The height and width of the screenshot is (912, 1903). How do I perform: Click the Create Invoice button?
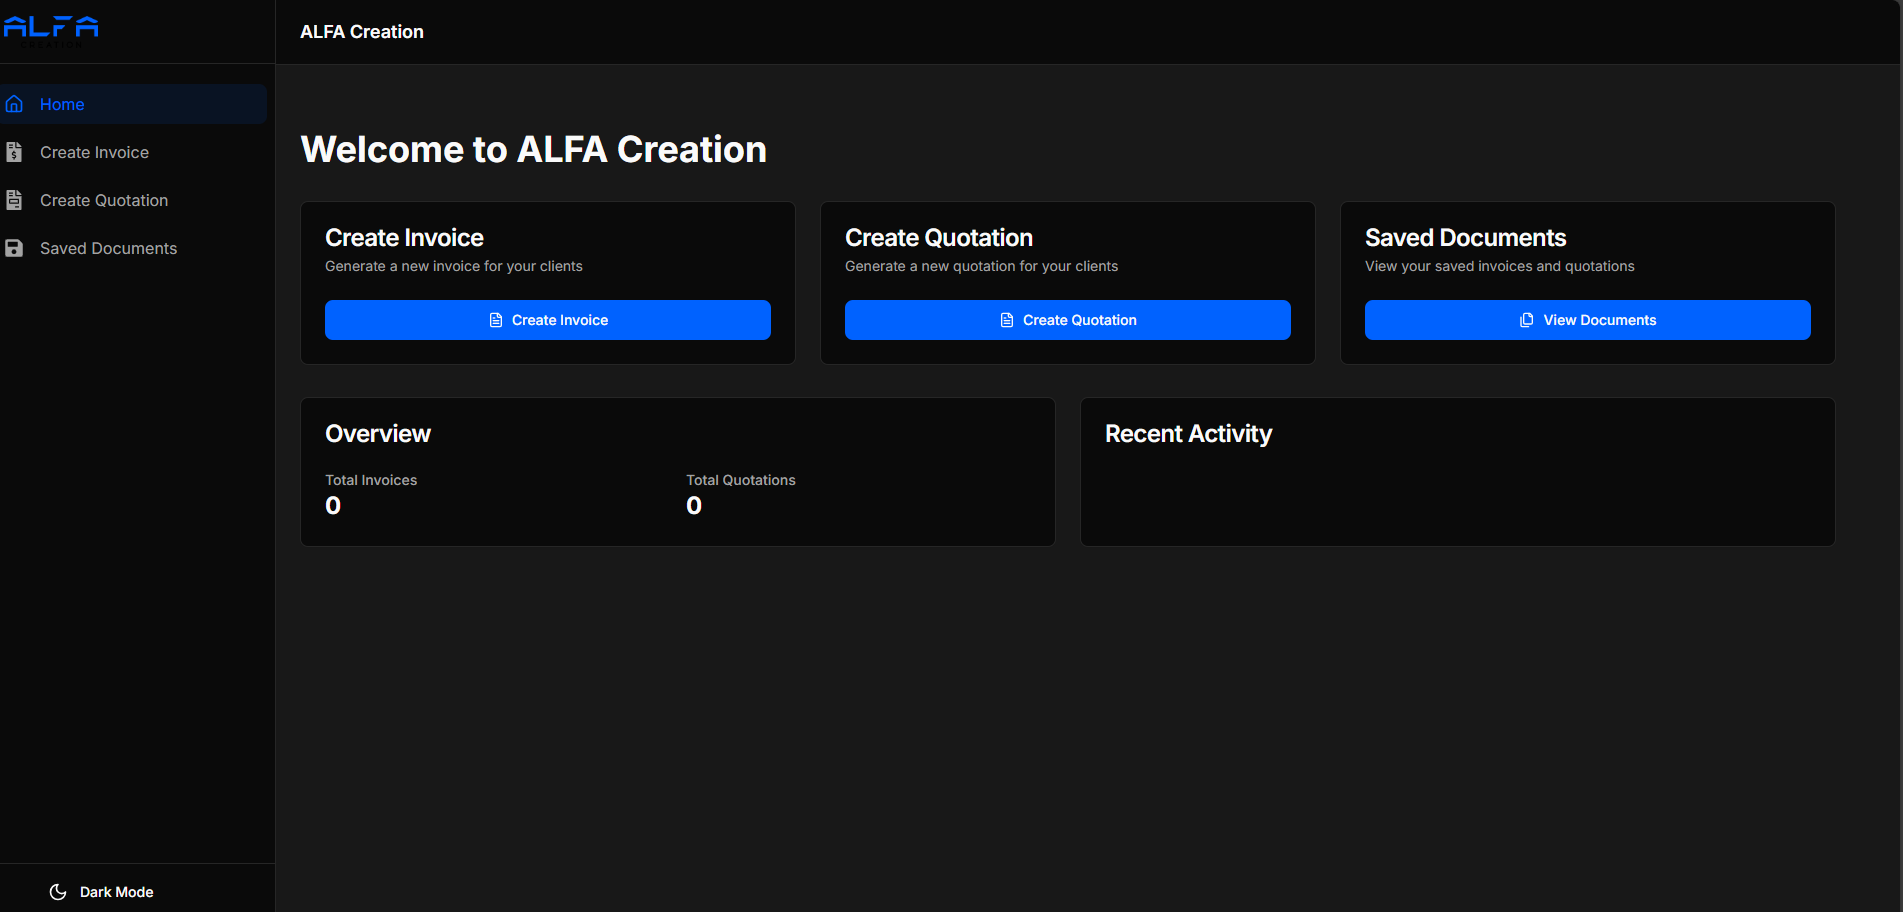(x=548, y=319)
